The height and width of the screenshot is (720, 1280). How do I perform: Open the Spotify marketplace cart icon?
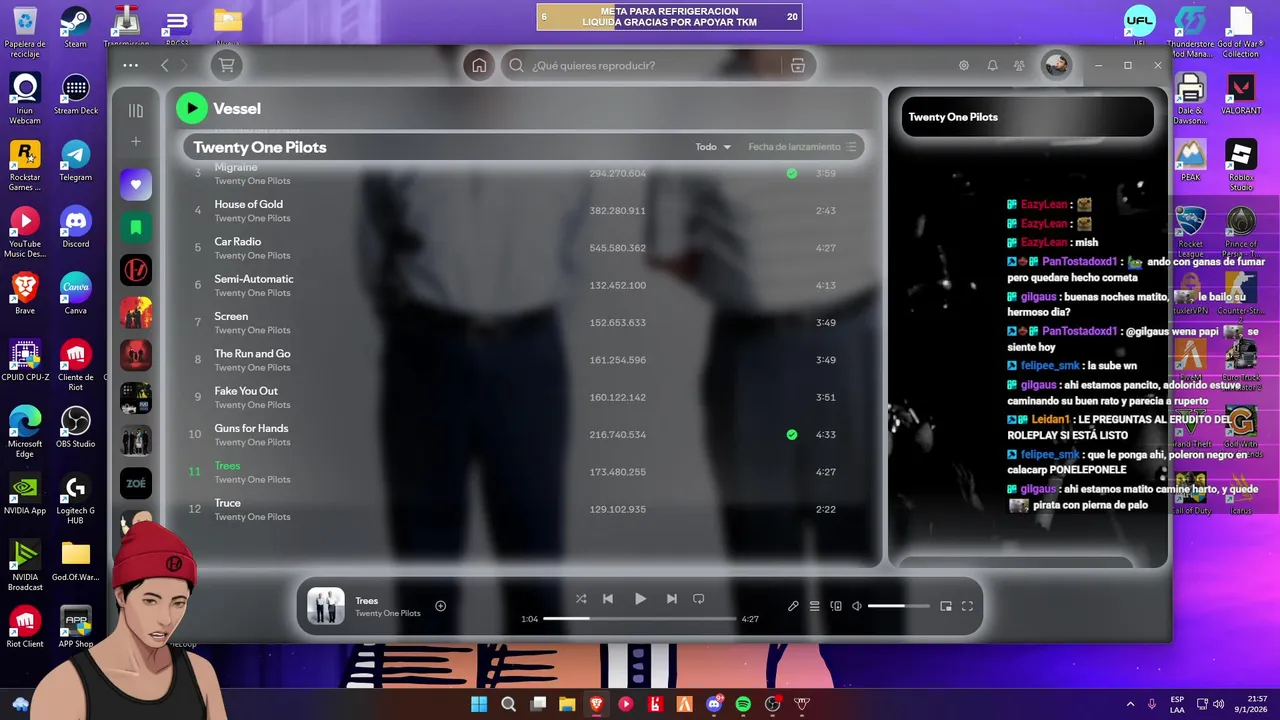pyautogui.click(x=227, y=66)
